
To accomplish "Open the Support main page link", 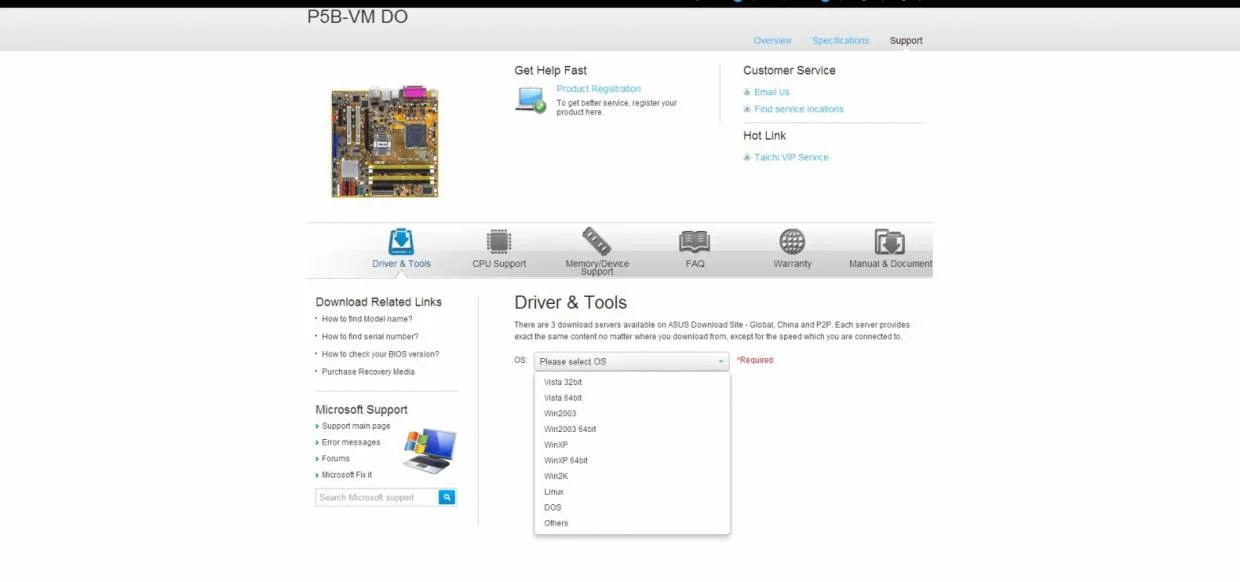I will pyautogui.click(x=356, y=426).
